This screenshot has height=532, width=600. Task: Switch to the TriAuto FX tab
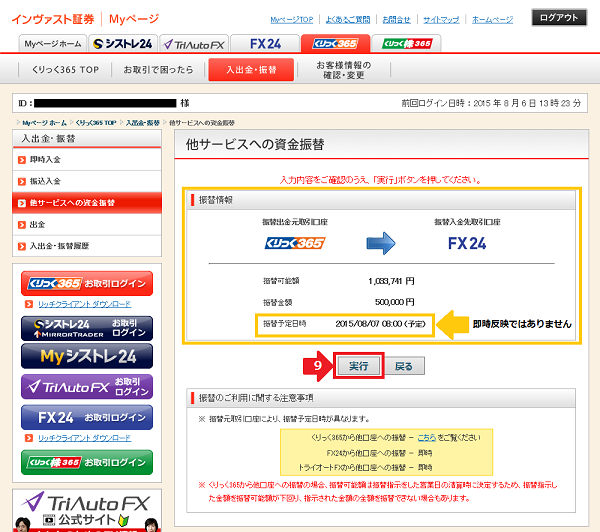194,44
